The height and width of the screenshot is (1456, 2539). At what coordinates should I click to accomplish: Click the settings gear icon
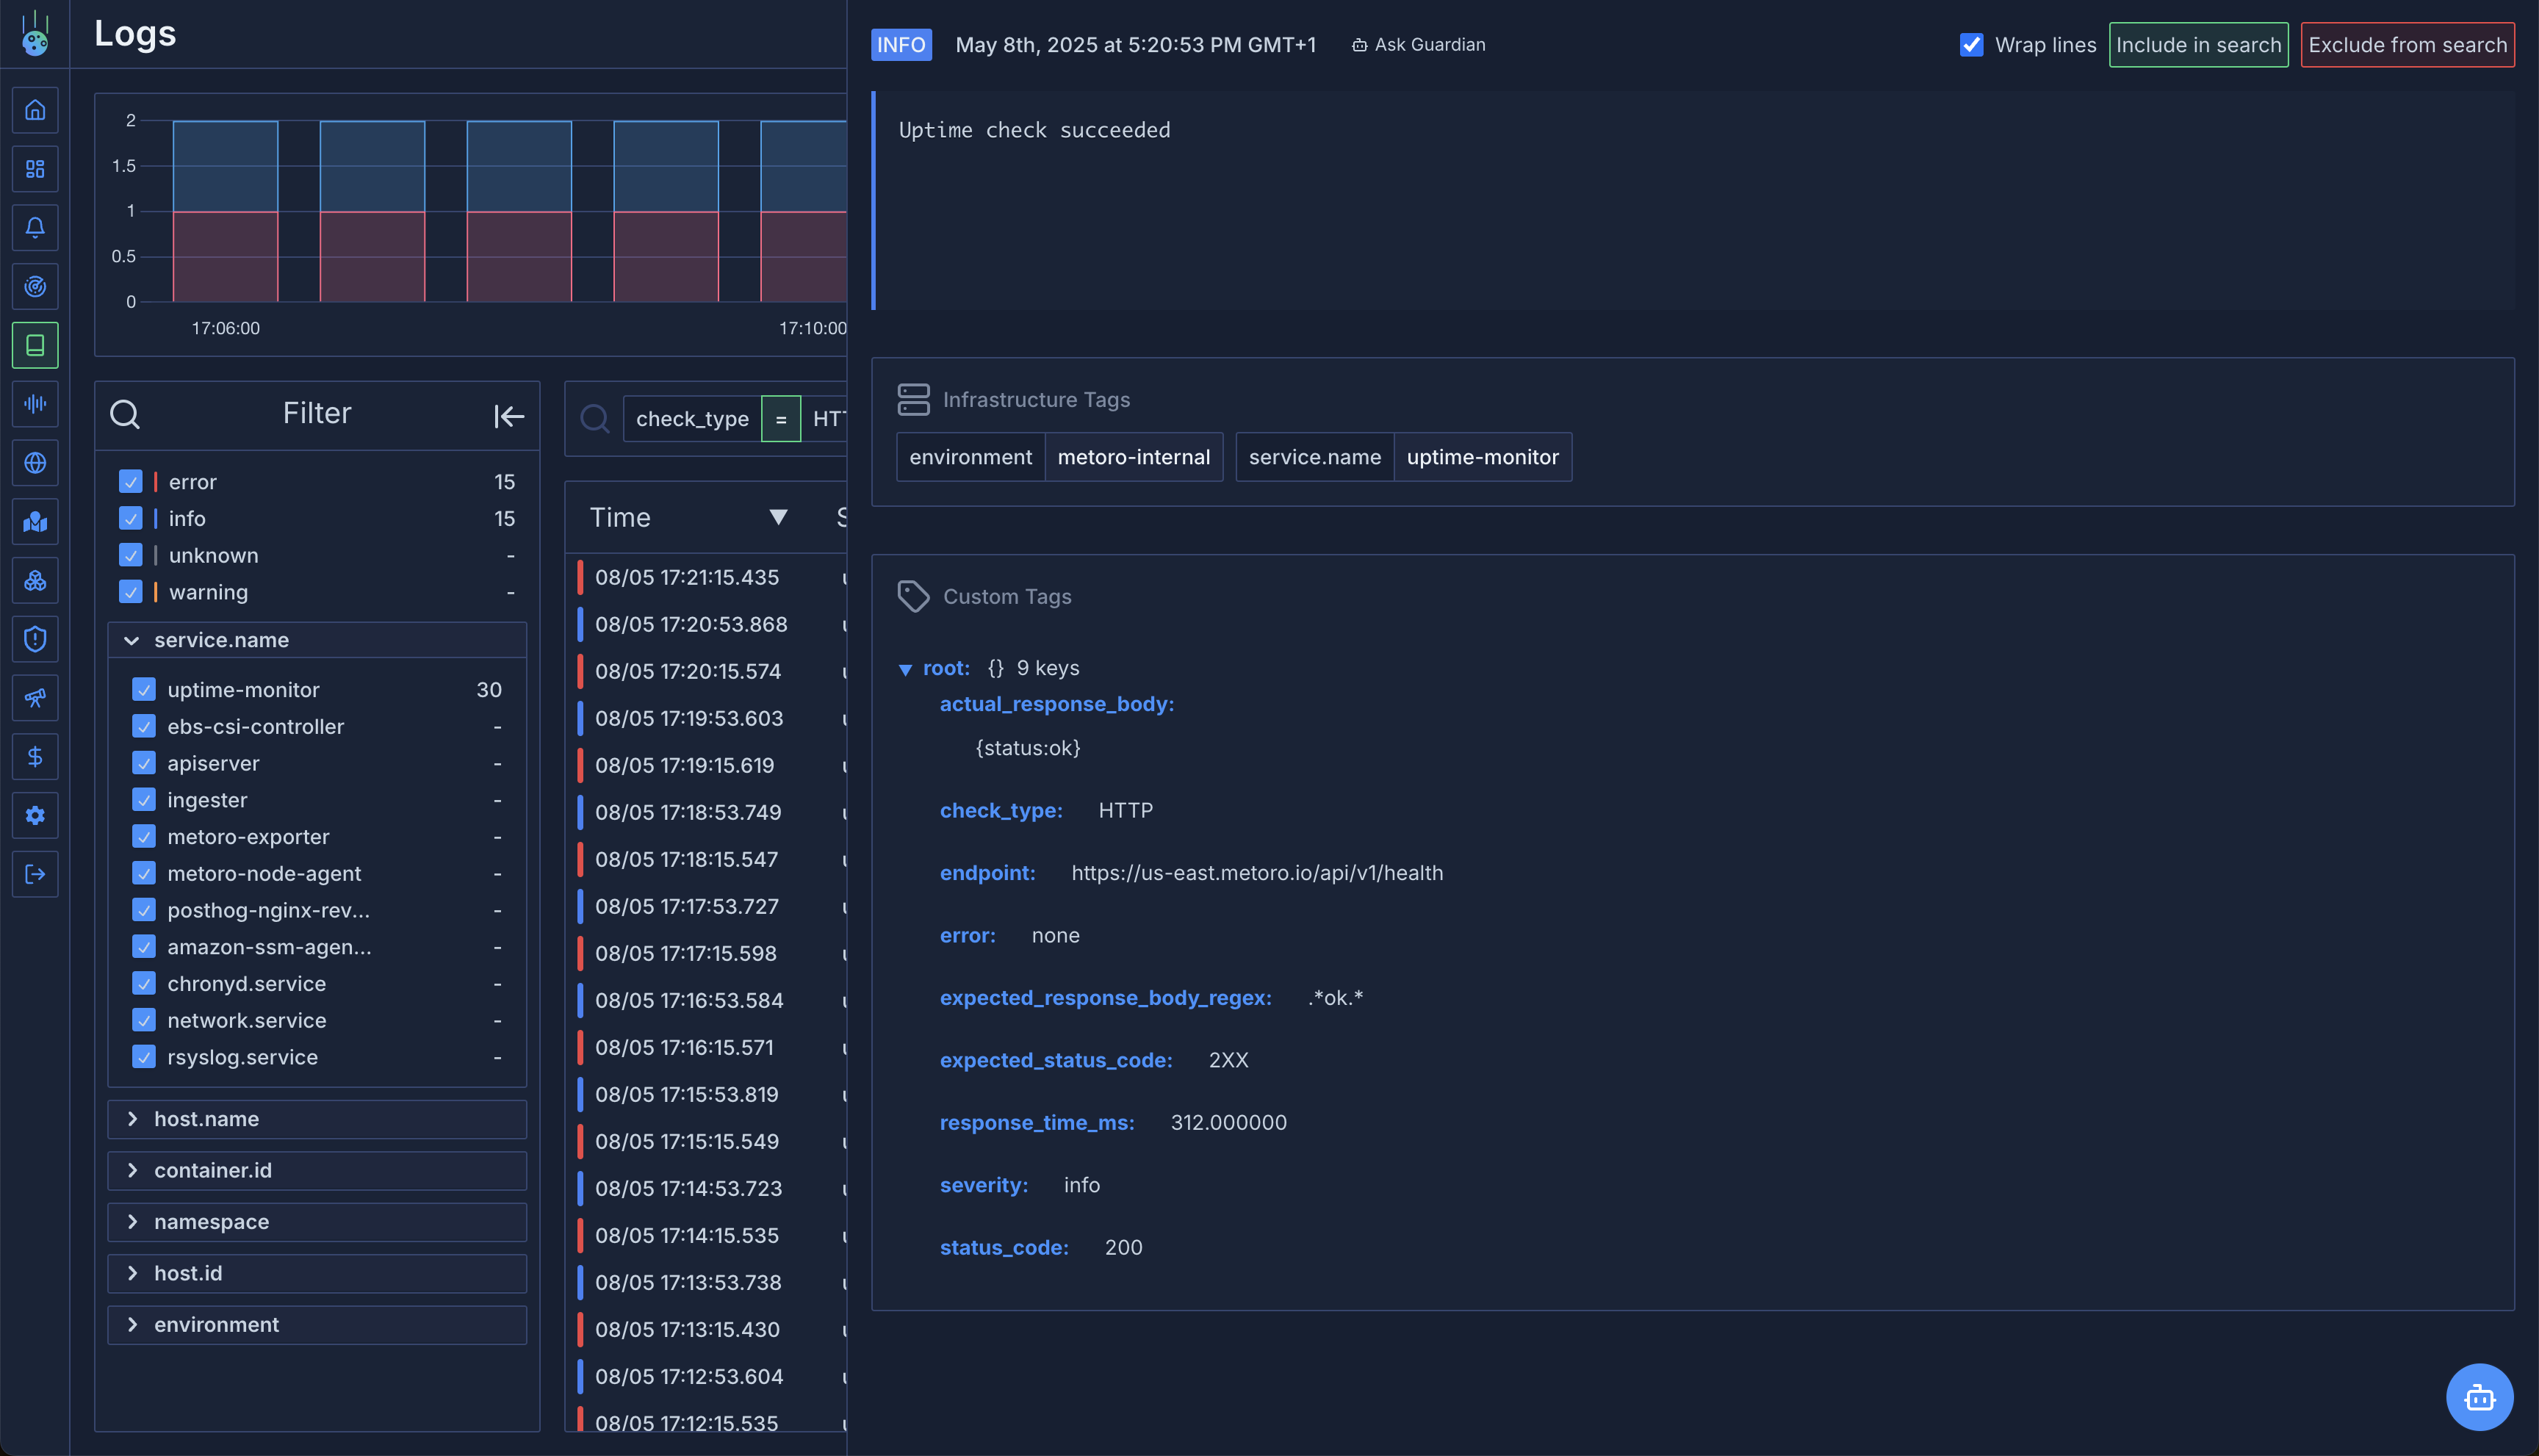point(35,816)
